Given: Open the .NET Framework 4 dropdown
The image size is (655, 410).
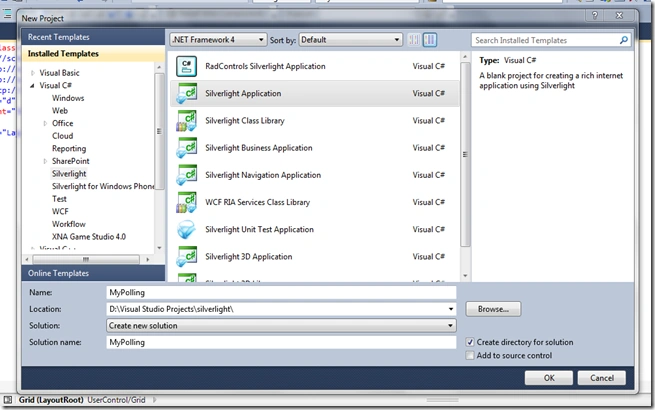Looking at the screenshot, I should pyautogui.click(x=218, y=40).
